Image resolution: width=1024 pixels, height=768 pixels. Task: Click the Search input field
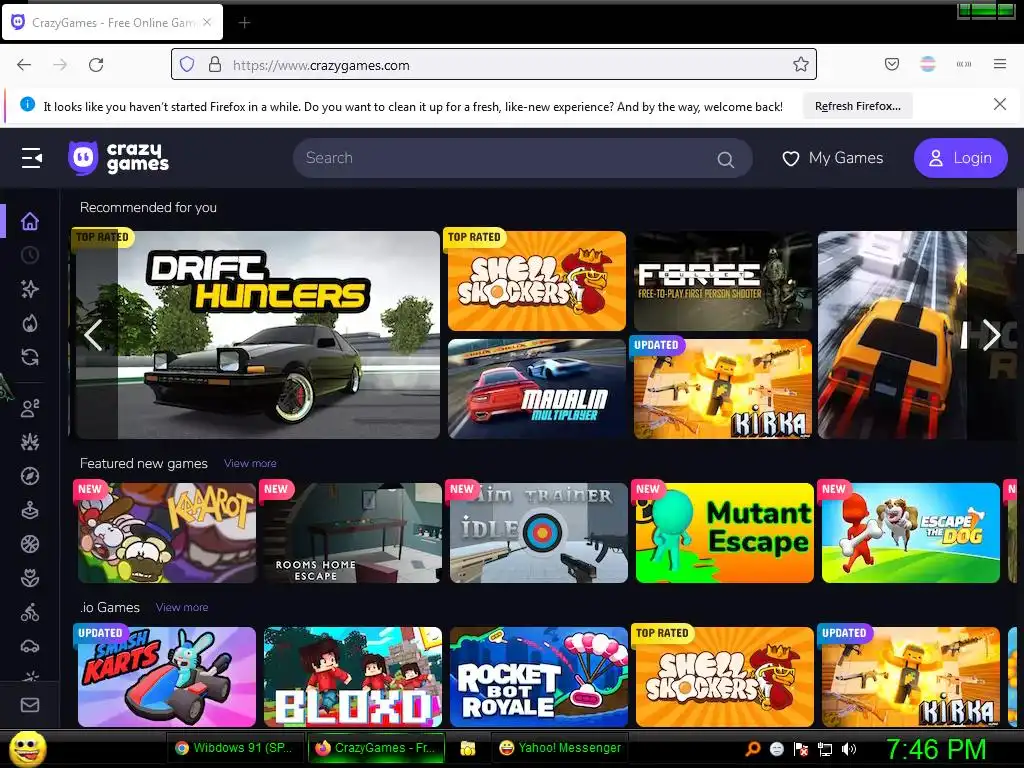pyautogui.click(x=522, y=158)
